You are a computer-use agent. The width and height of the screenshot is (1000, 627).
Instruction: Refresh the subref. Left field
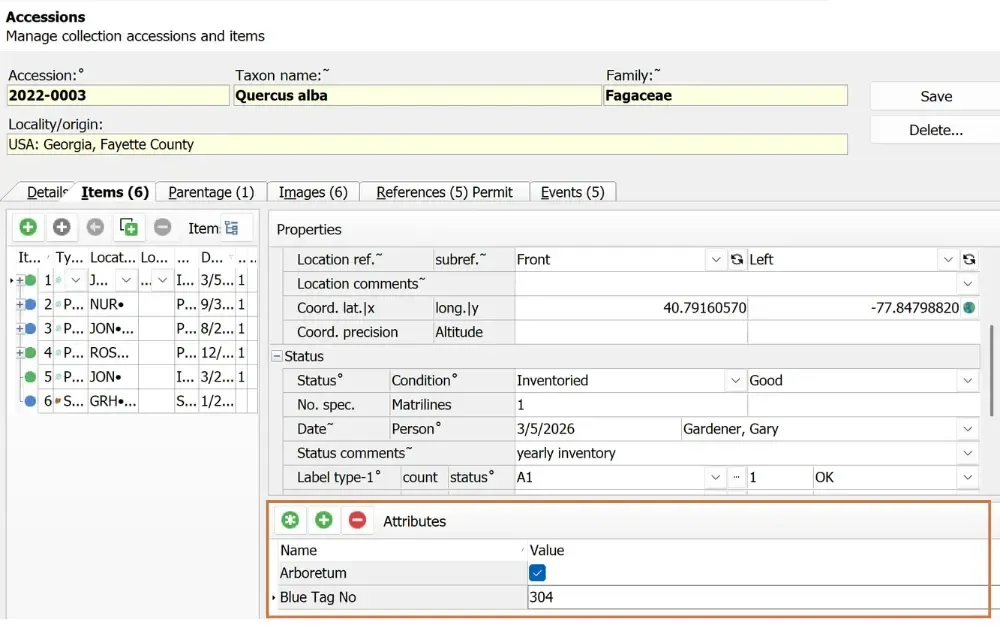pyautogui.click(x=969, y=260)
